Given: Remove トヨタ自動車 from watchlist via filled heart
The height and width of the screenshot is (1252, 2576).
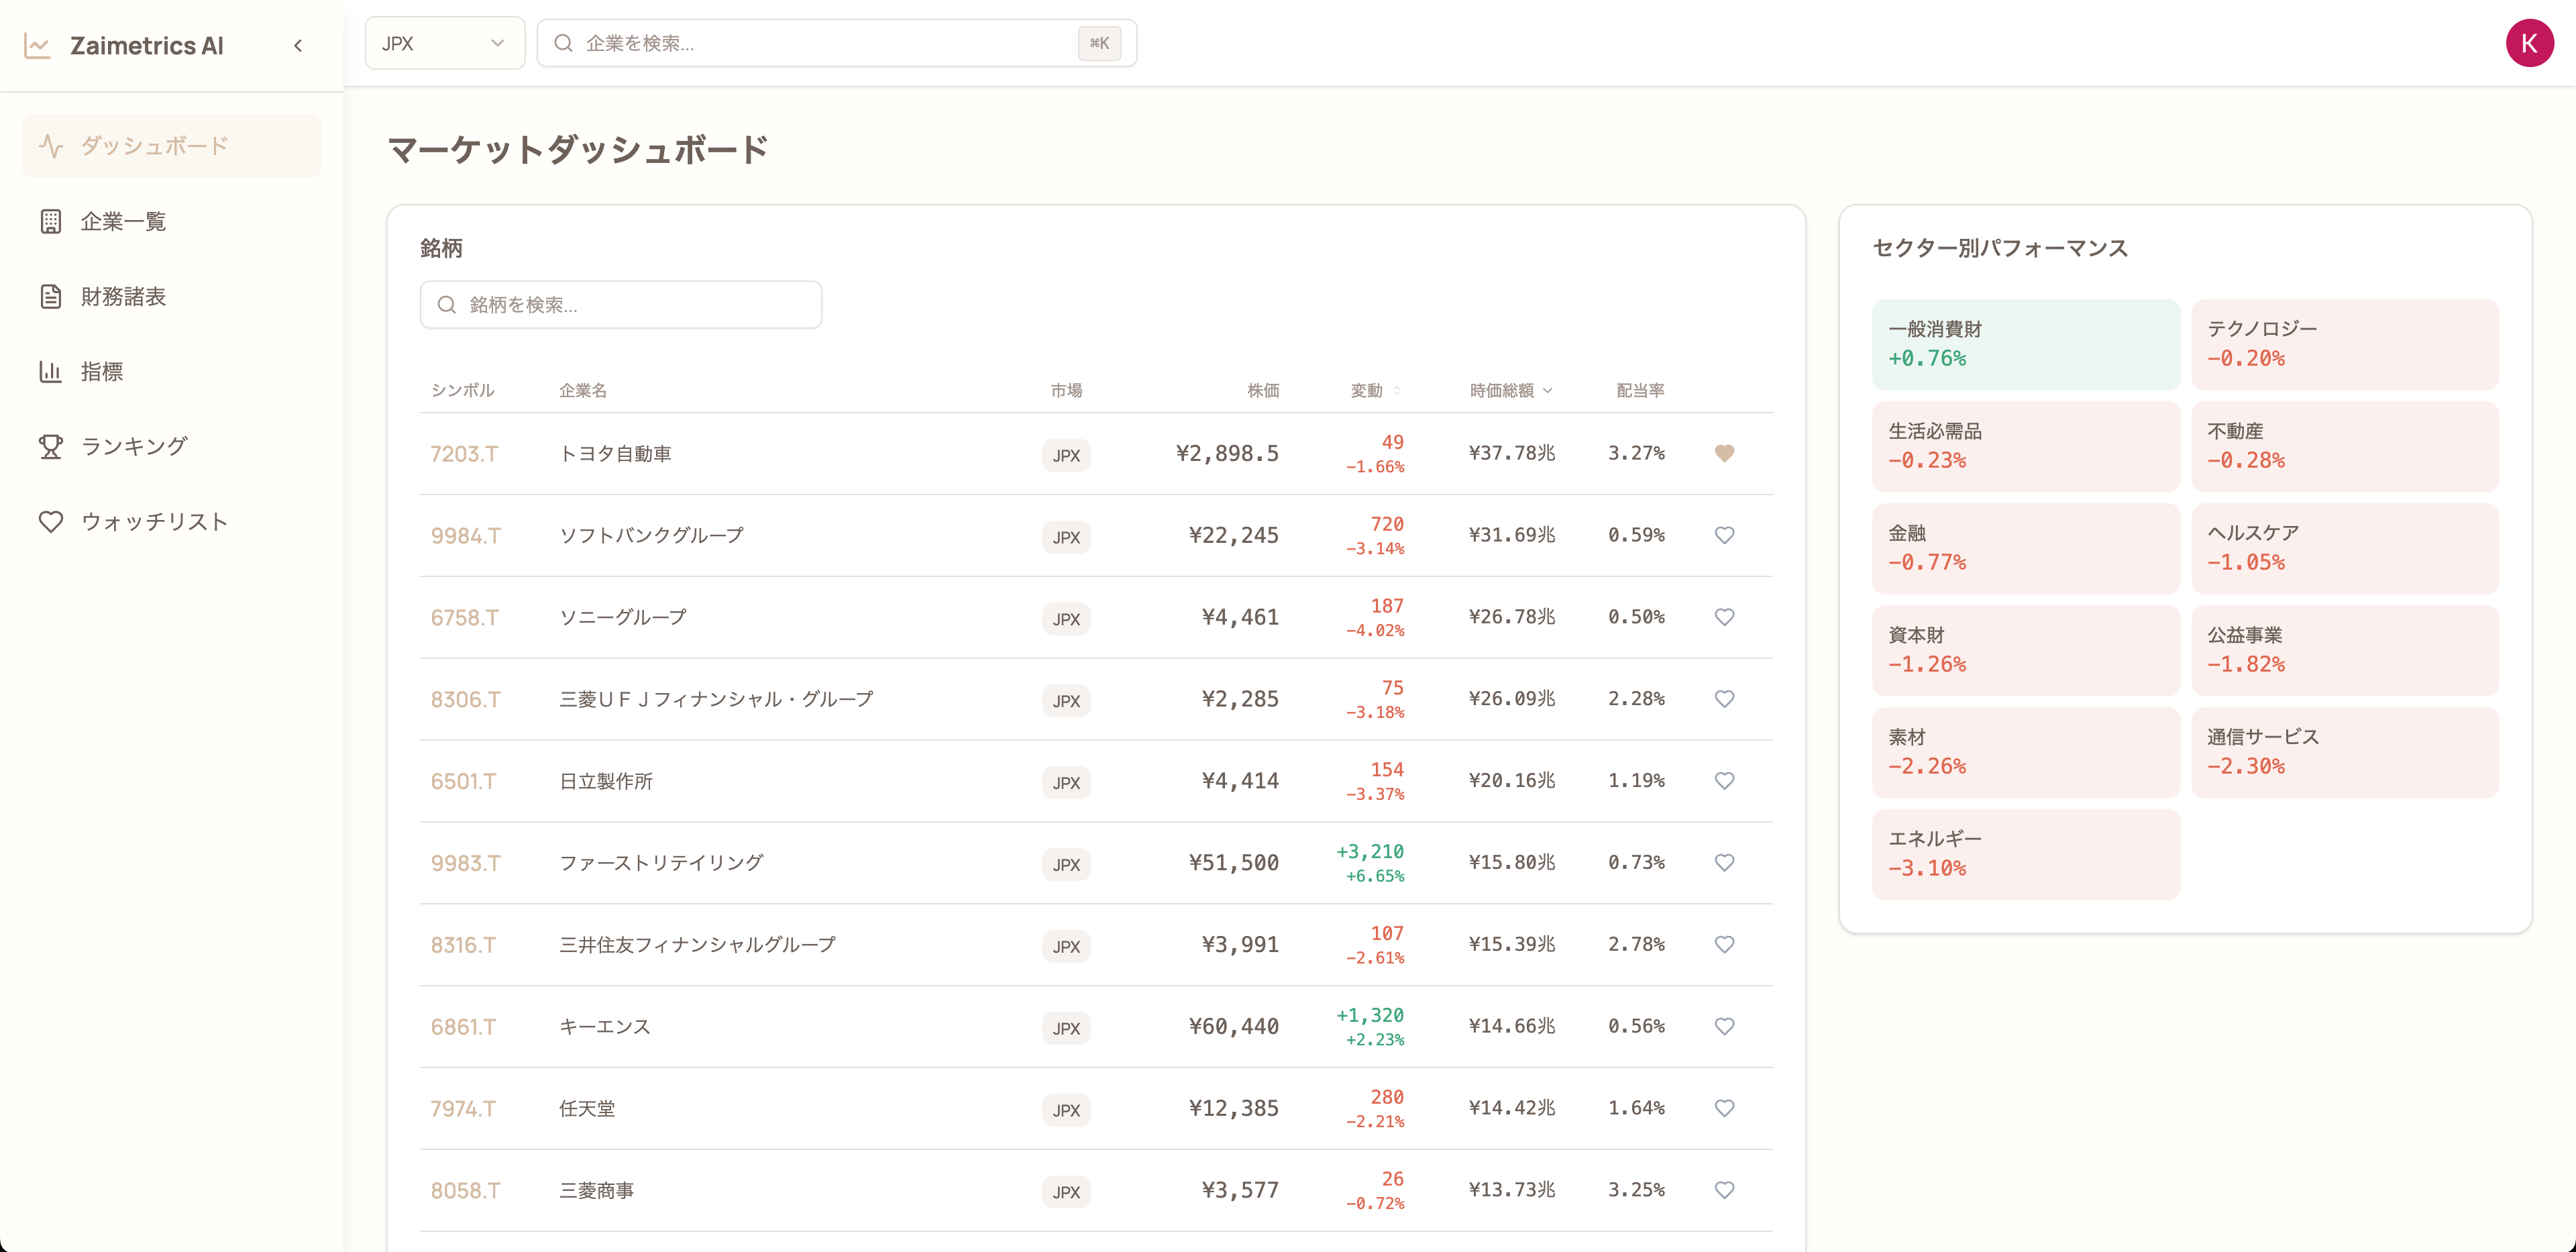Looking at the screenshot, I should (1724, 453).
